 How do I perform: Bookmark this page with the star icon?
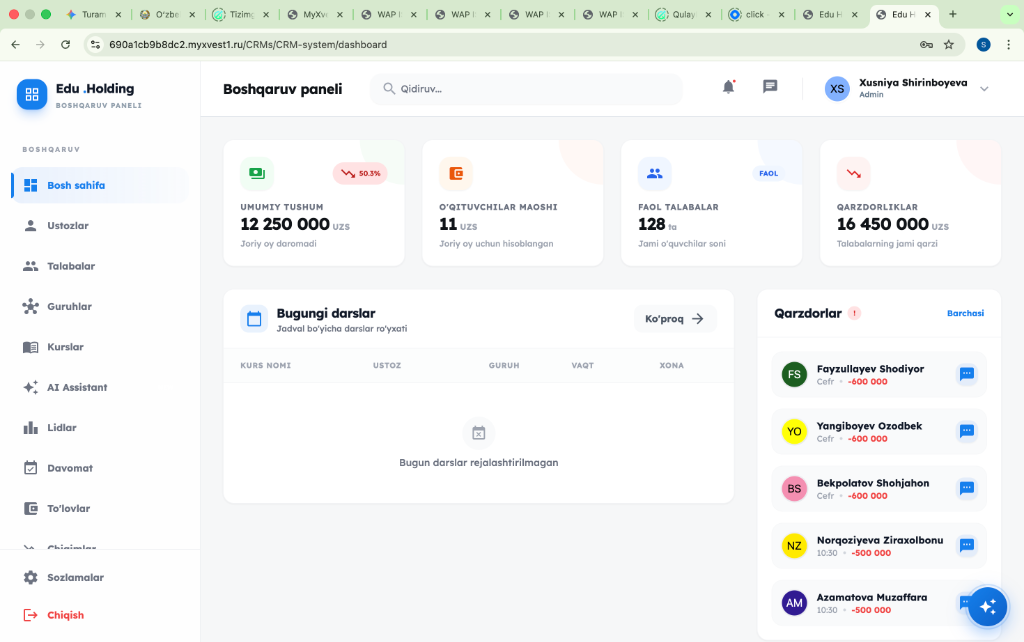coord(949,44)
